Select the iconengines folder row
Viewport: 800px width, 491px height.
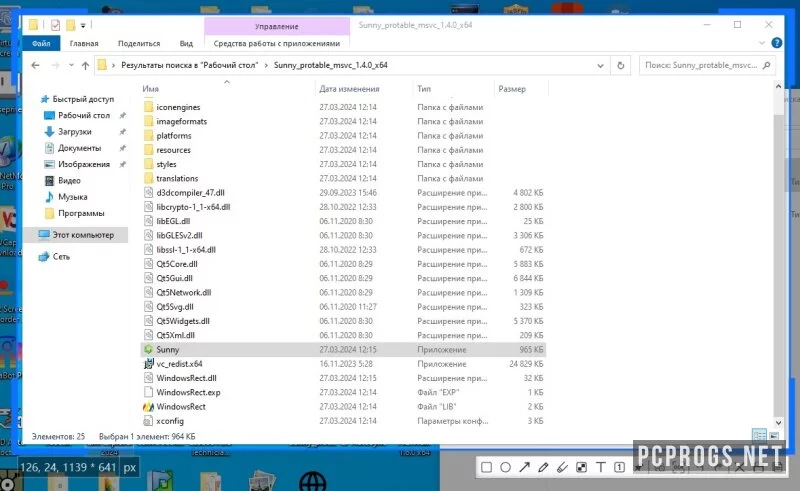coord(343,107)
